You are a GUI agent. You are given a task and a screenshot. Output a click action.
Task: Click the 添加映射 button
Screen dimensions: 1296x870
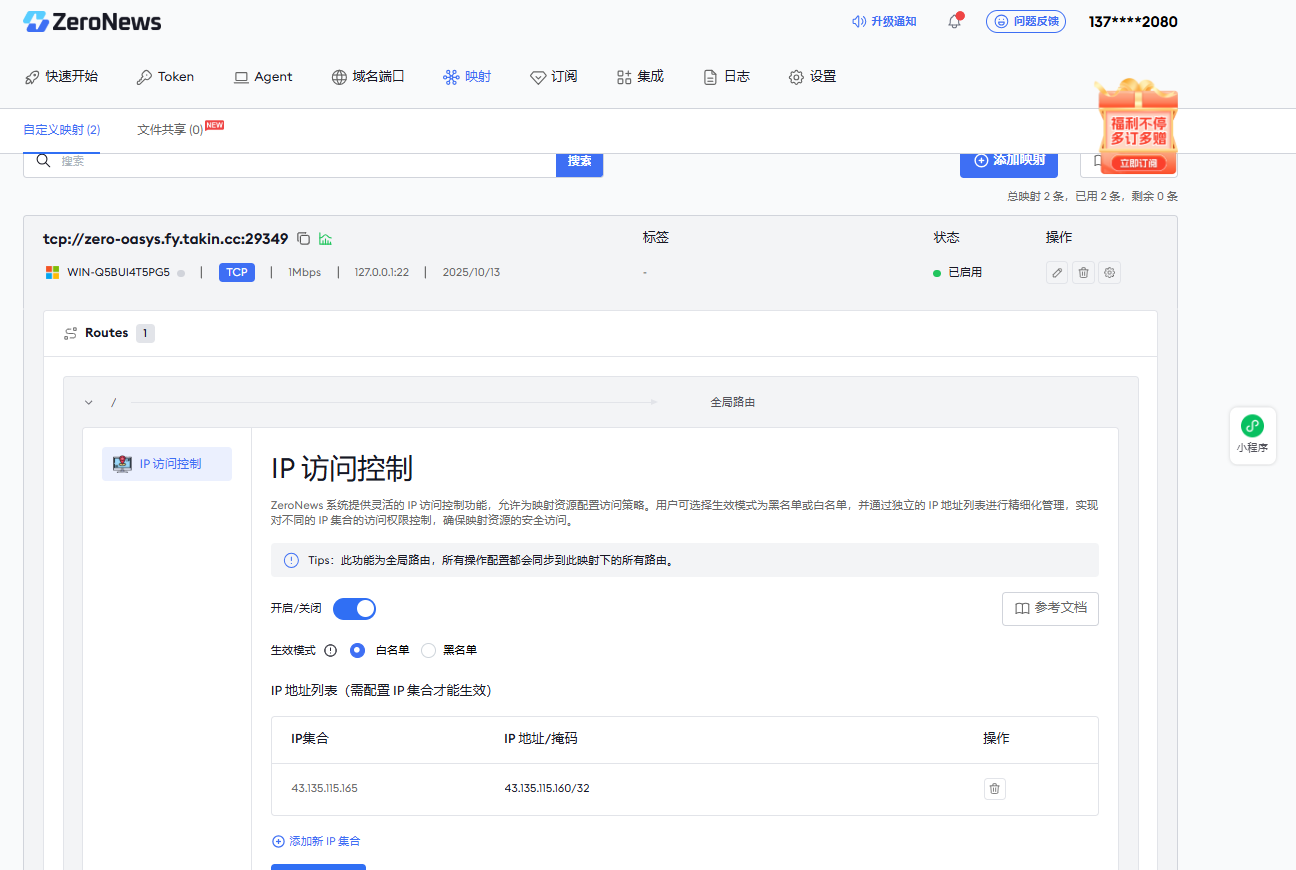tap(1008, 161)
